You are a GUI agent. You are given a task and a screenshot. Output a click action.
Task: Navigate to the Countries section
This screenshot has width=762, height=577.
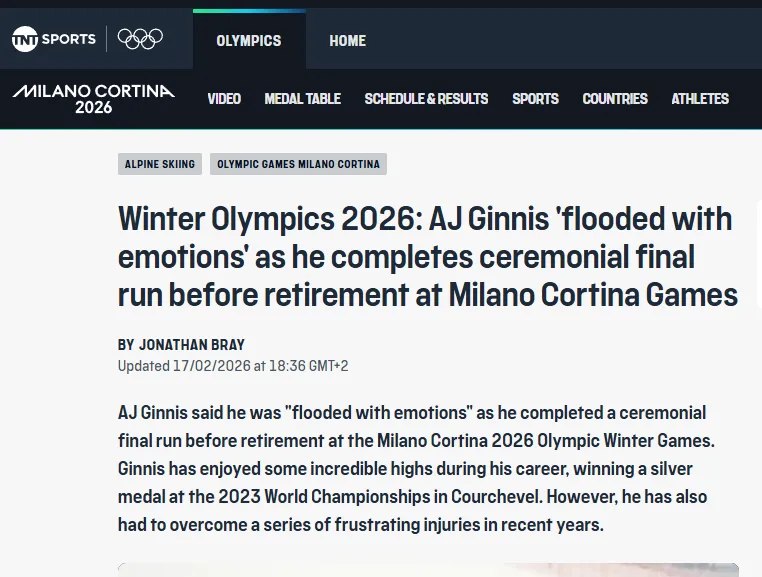pos(615,99)
